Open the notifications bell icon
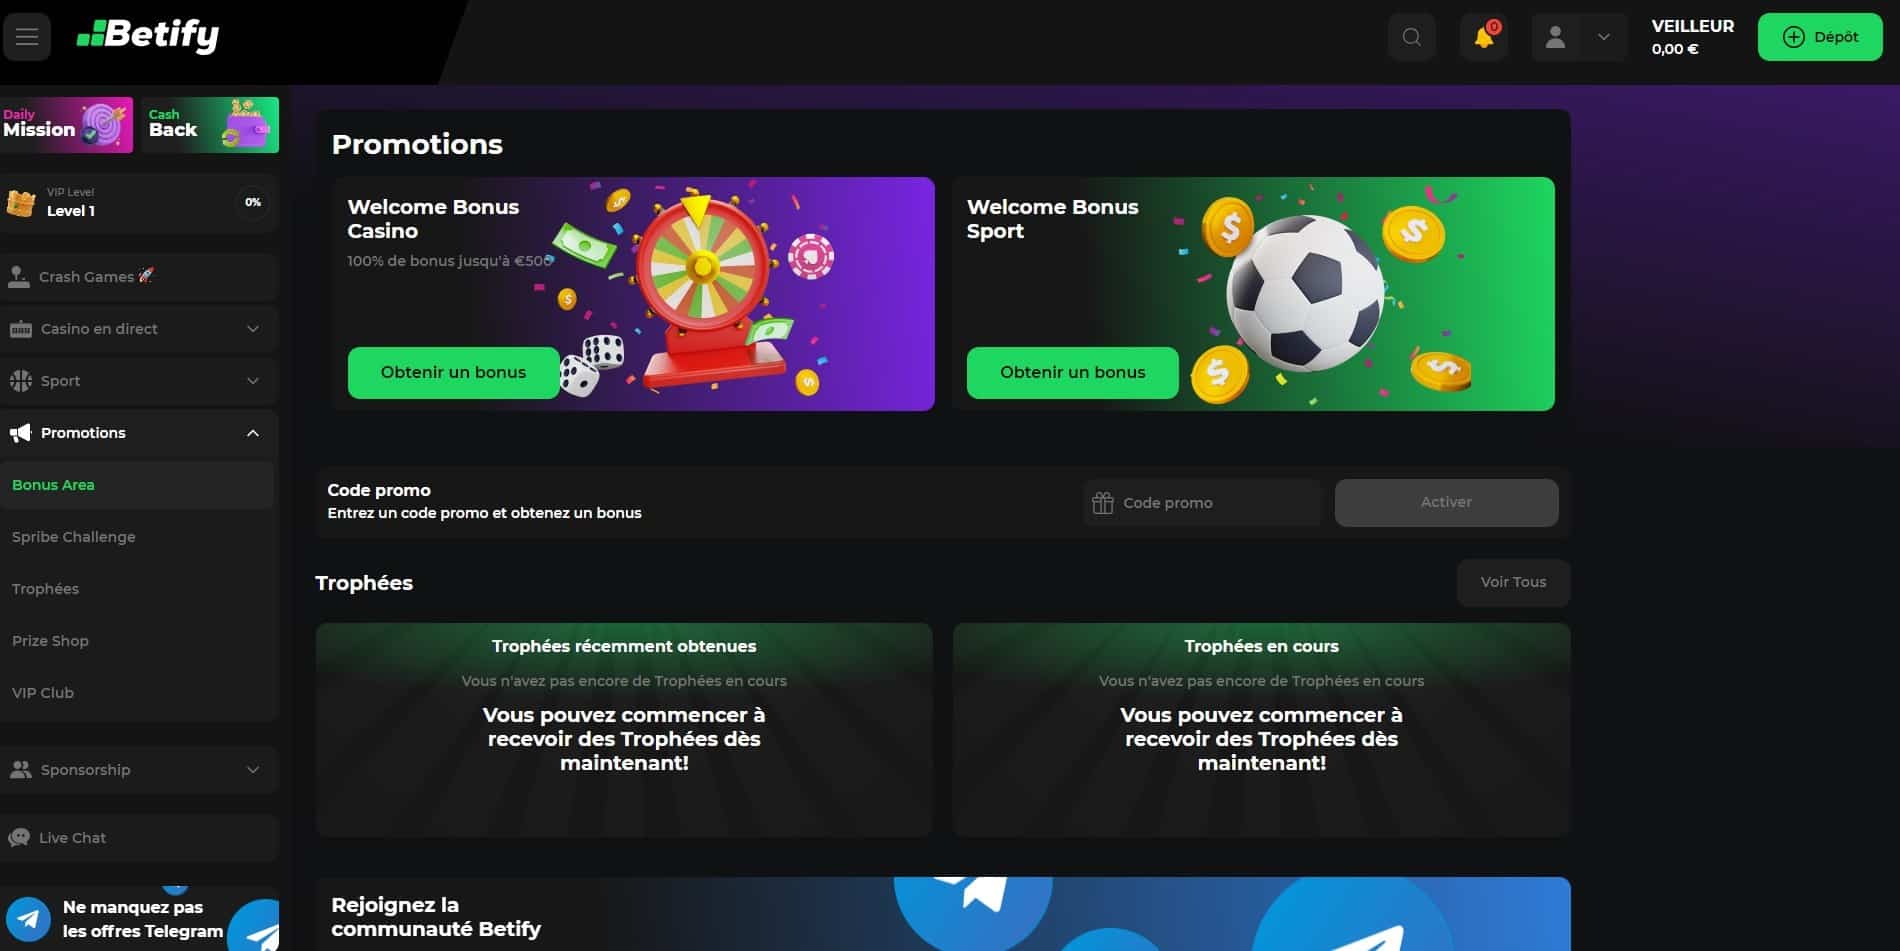The width and height of the screenshot is (1900, 951). tap(1484, 38)
